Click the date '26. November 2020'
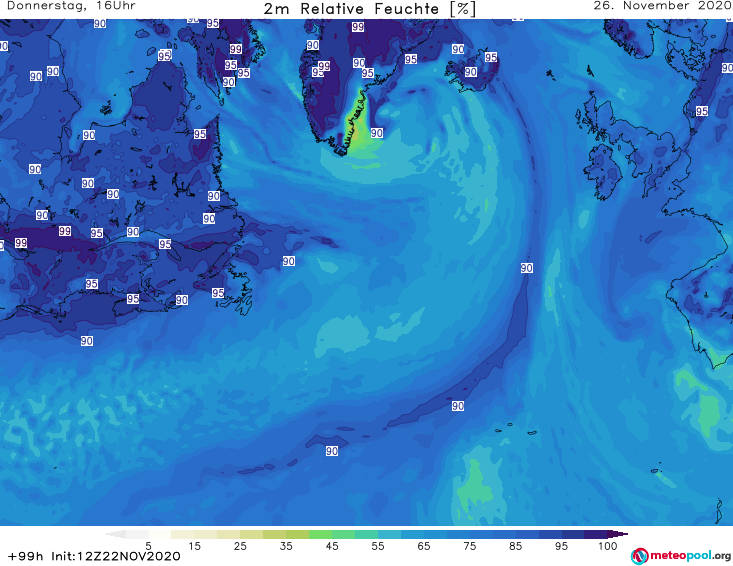 pyautogui.click(x=662, y=6)
